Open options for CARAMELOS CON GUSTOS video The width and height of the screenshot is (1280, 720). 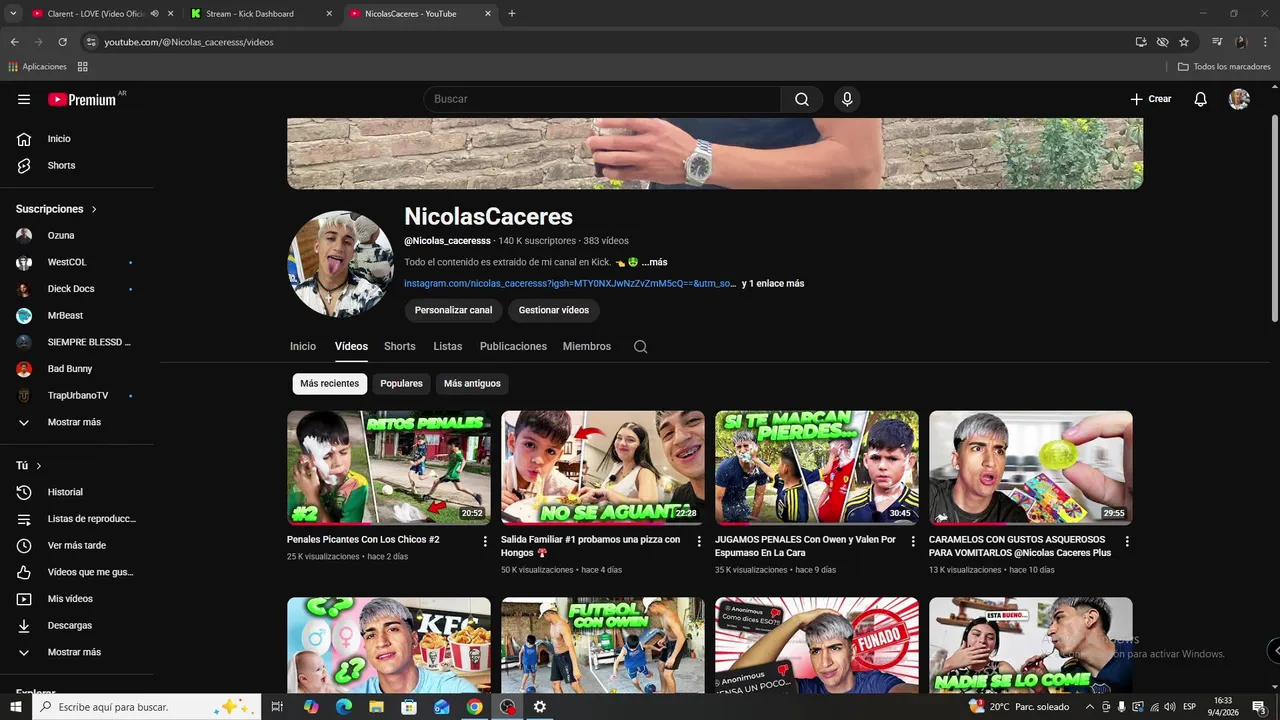[1127, 541]
